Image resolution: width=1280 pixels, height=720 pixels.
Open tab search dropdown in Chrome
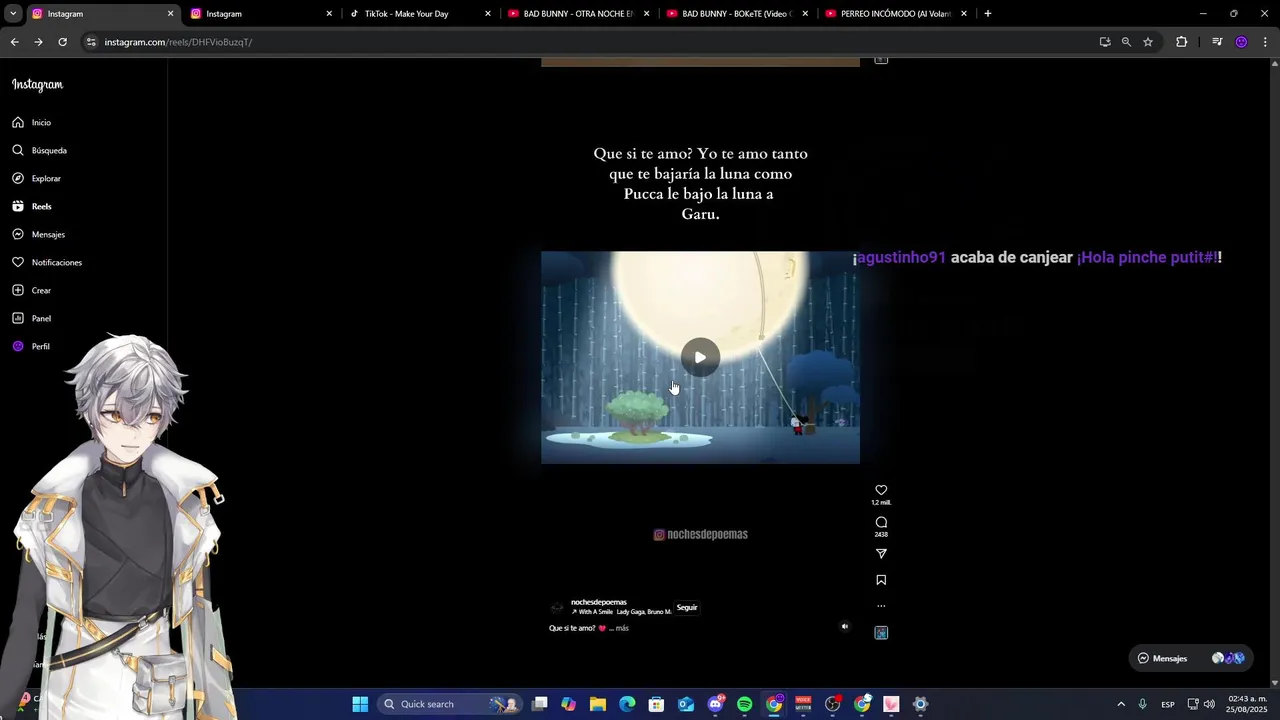13,14
